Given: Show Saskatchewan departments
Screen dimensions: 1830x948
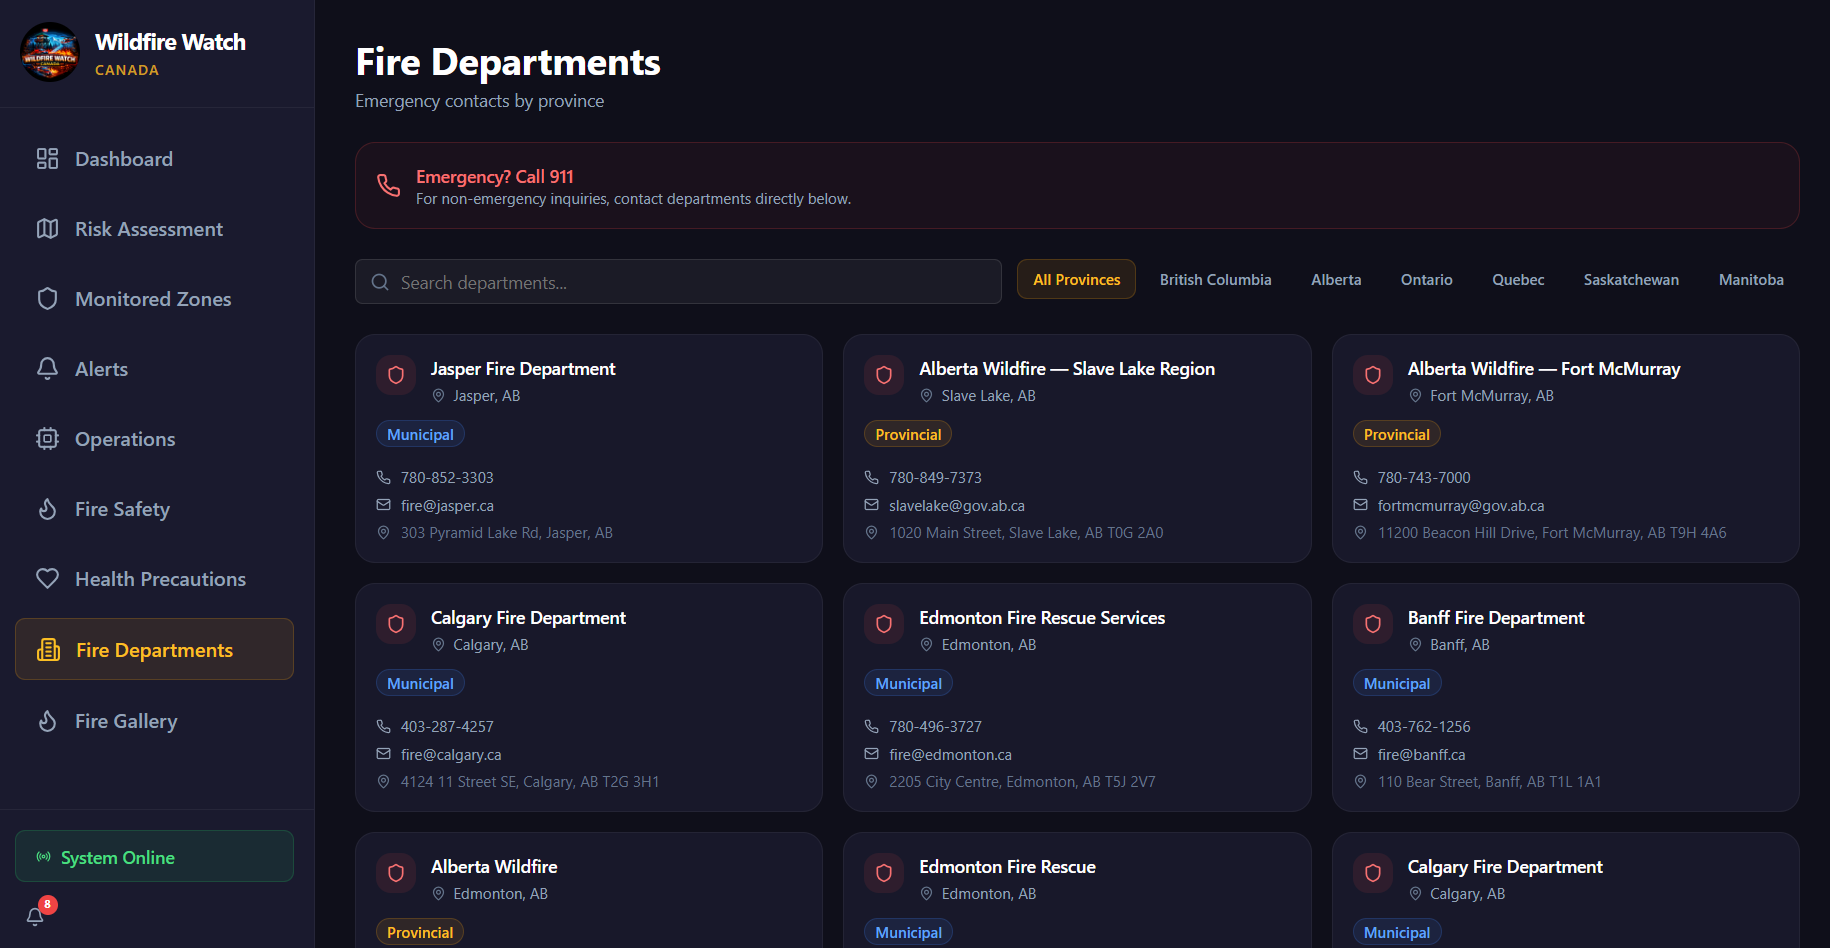Looking at the screenshot, I should pyautogui.click(x=1631, y=280).
